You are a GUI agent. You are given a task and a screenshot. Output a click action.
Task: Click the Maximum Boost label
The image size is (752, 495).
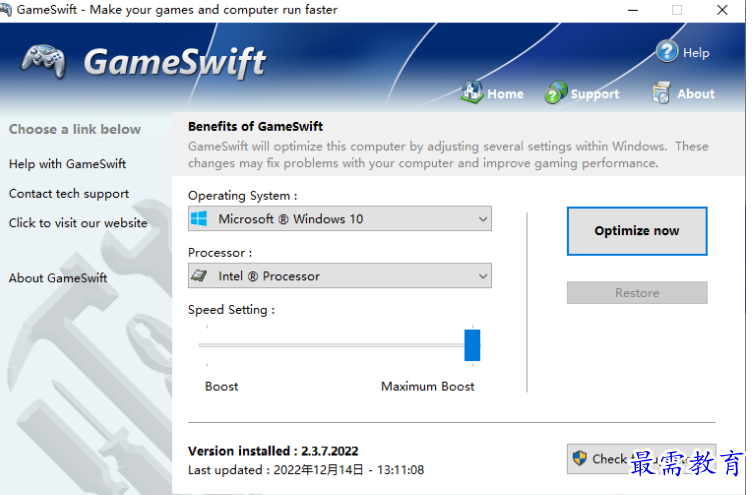click(427, 387)
